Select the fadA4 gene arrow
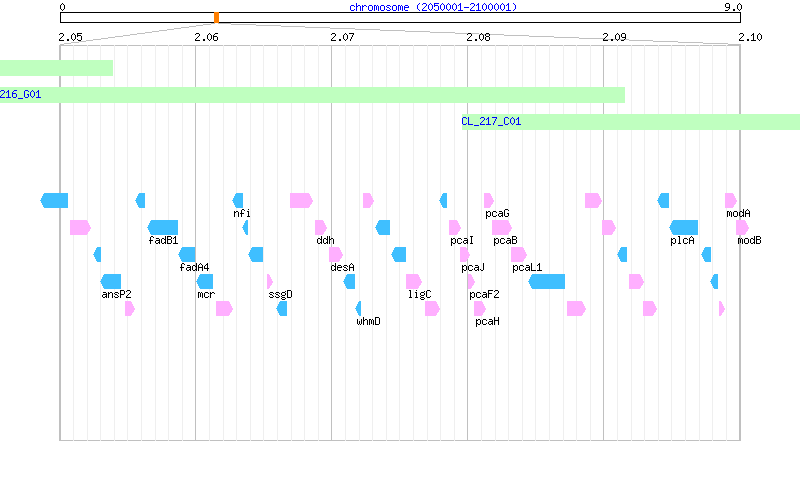Screen dimensions: 800x500 click(187, 255)
